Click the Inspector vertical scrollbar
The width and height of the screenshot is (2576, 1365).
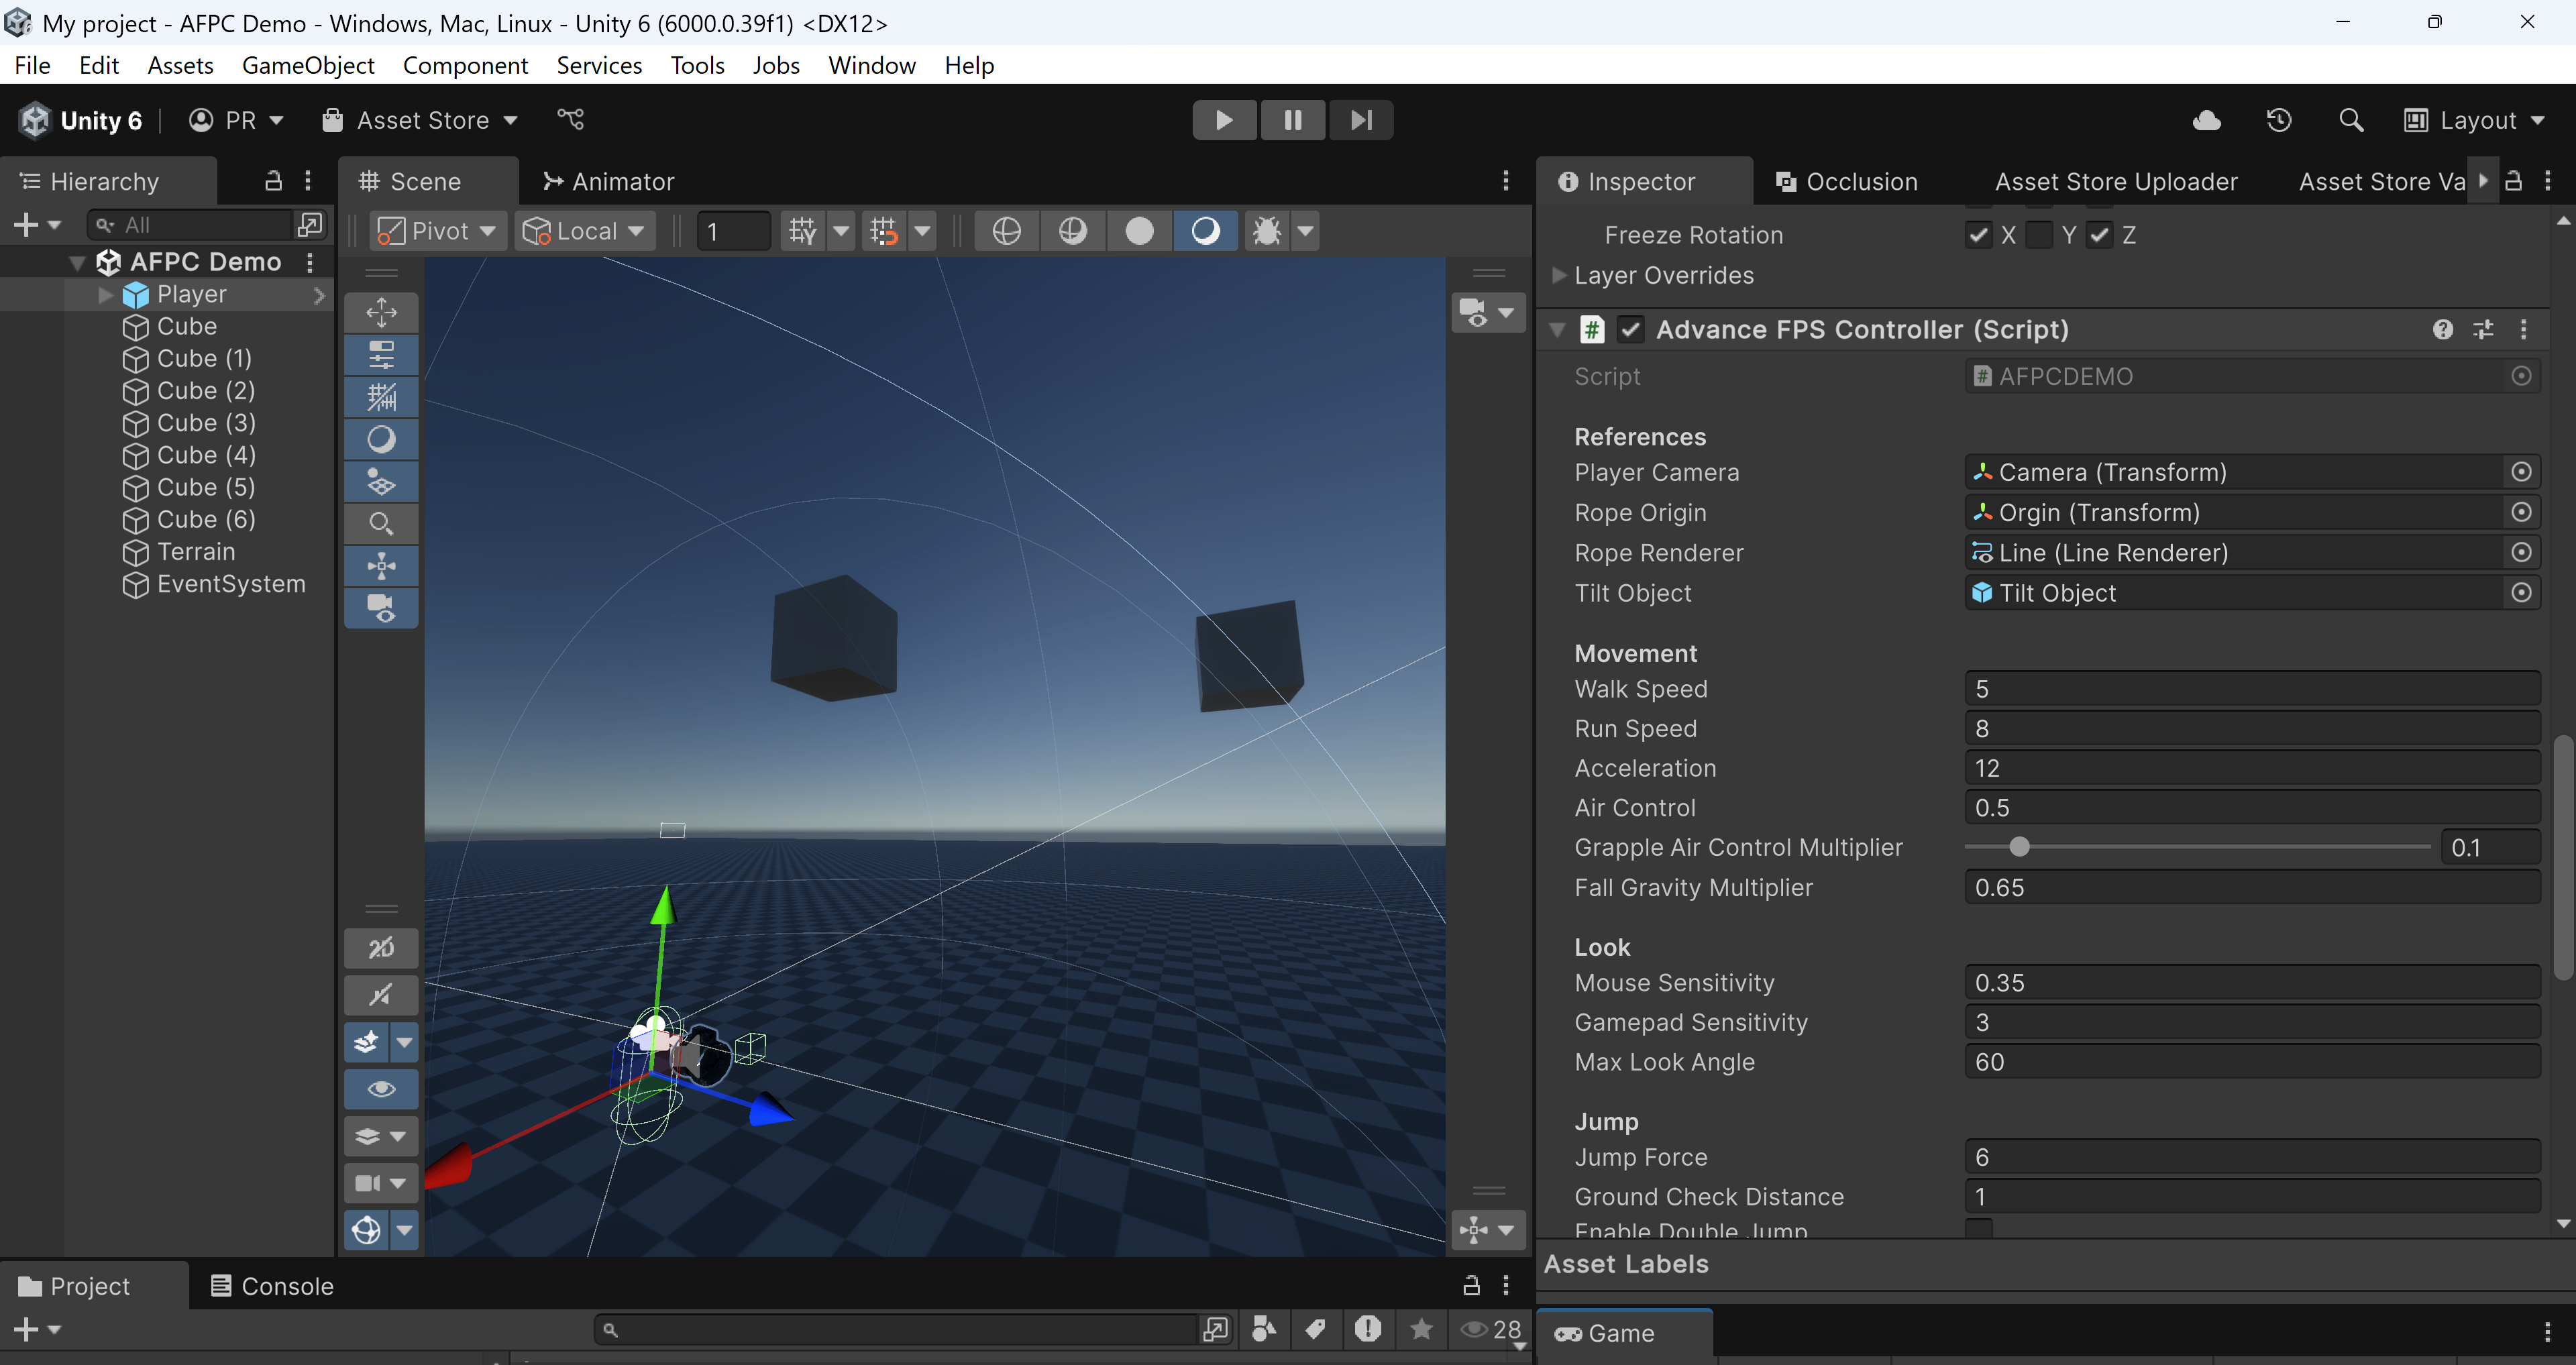point(2563,857)
